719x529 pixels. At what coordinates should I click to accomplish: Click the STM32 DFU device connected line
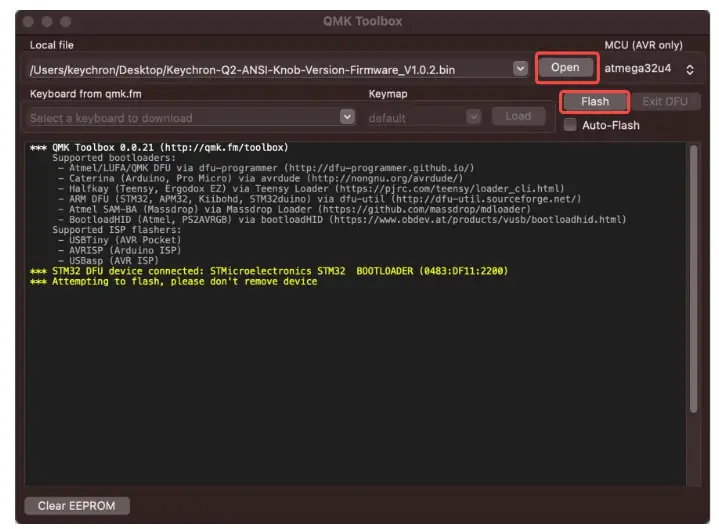click(269, 271)
